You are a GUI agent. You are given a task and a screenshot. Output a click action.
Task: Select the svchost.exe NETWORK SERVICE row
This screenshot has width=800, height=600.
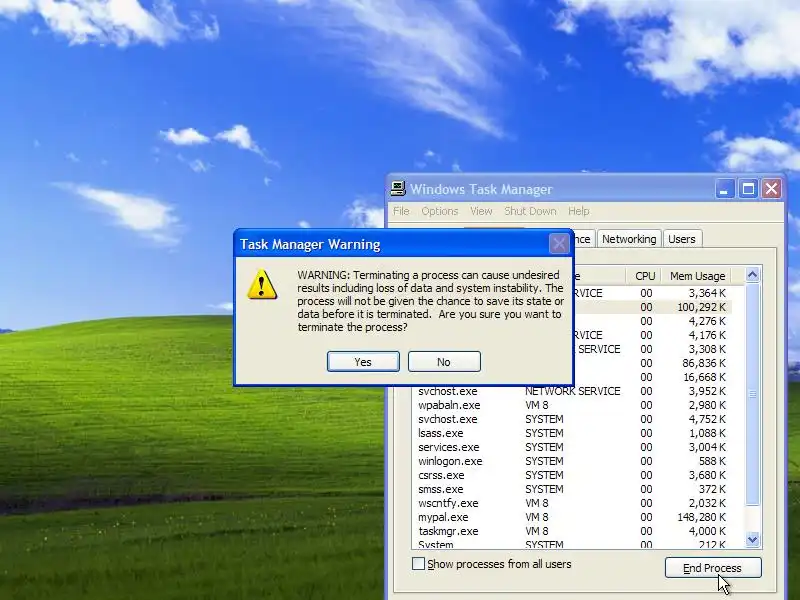click(x=572, y=391)
